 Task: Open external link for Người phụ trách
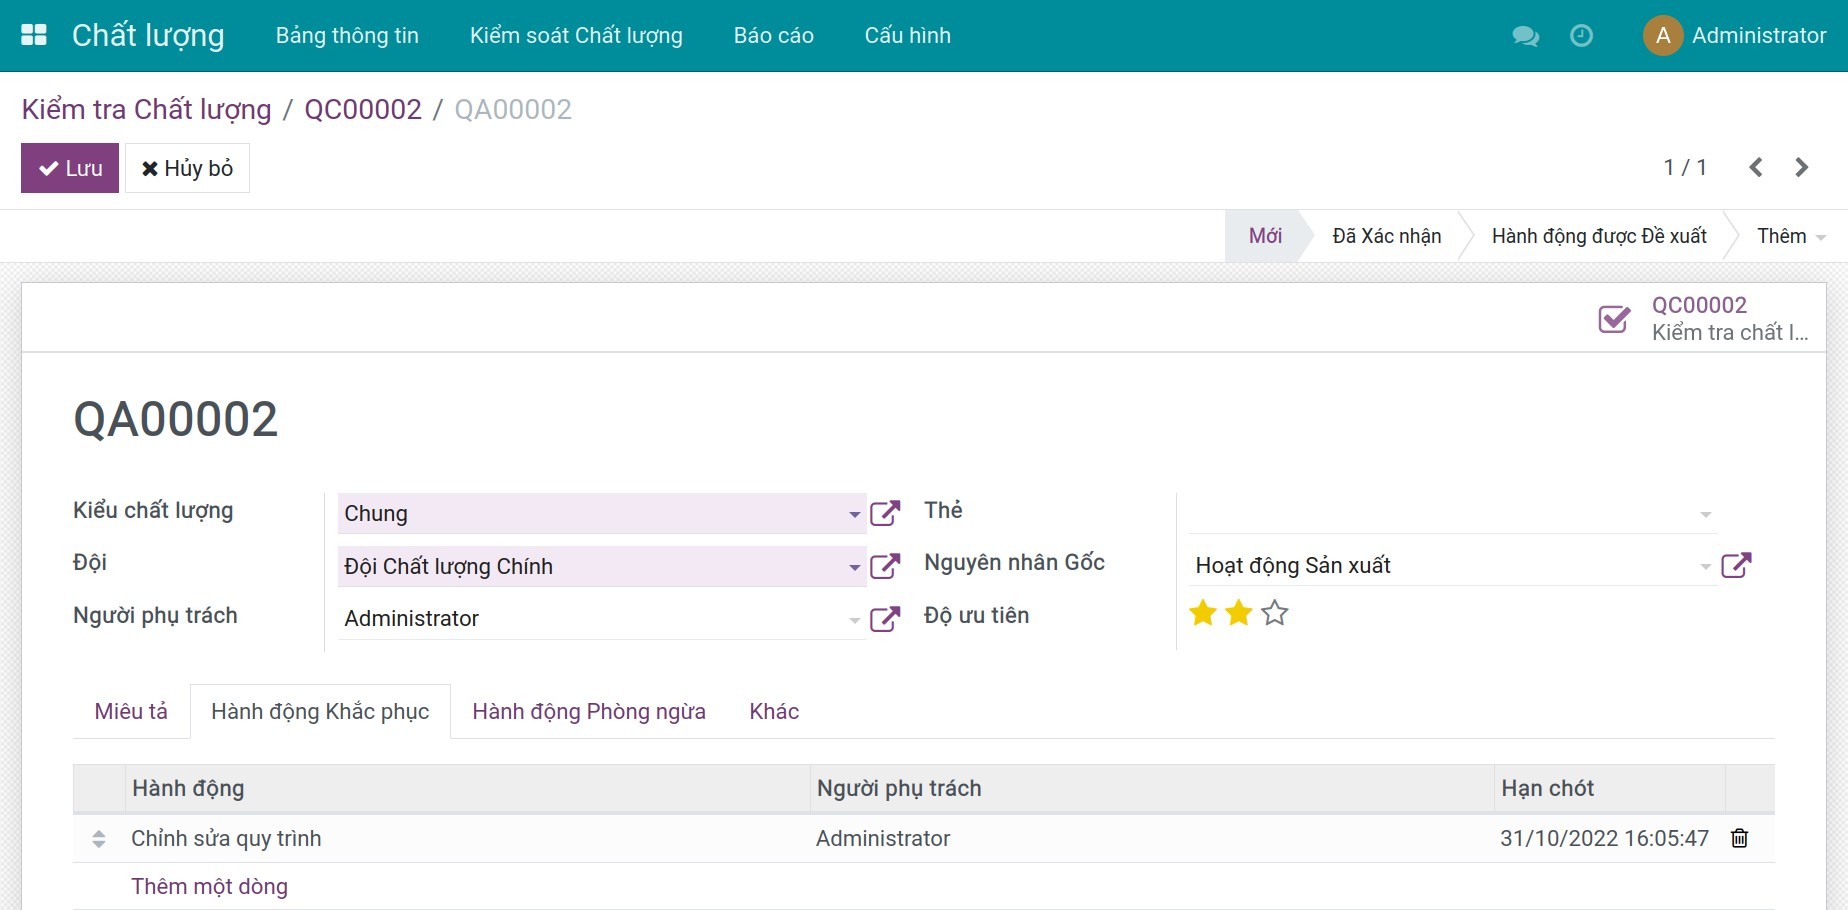click(x=885, y=619)
